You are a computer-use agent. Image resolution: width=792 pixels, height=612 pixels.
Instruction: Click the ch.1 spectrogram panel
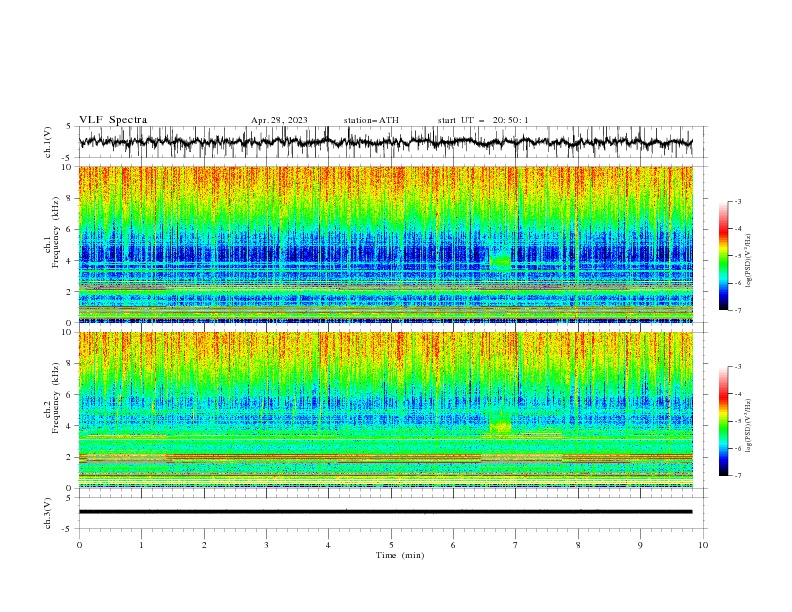click(x=385, y=244)
